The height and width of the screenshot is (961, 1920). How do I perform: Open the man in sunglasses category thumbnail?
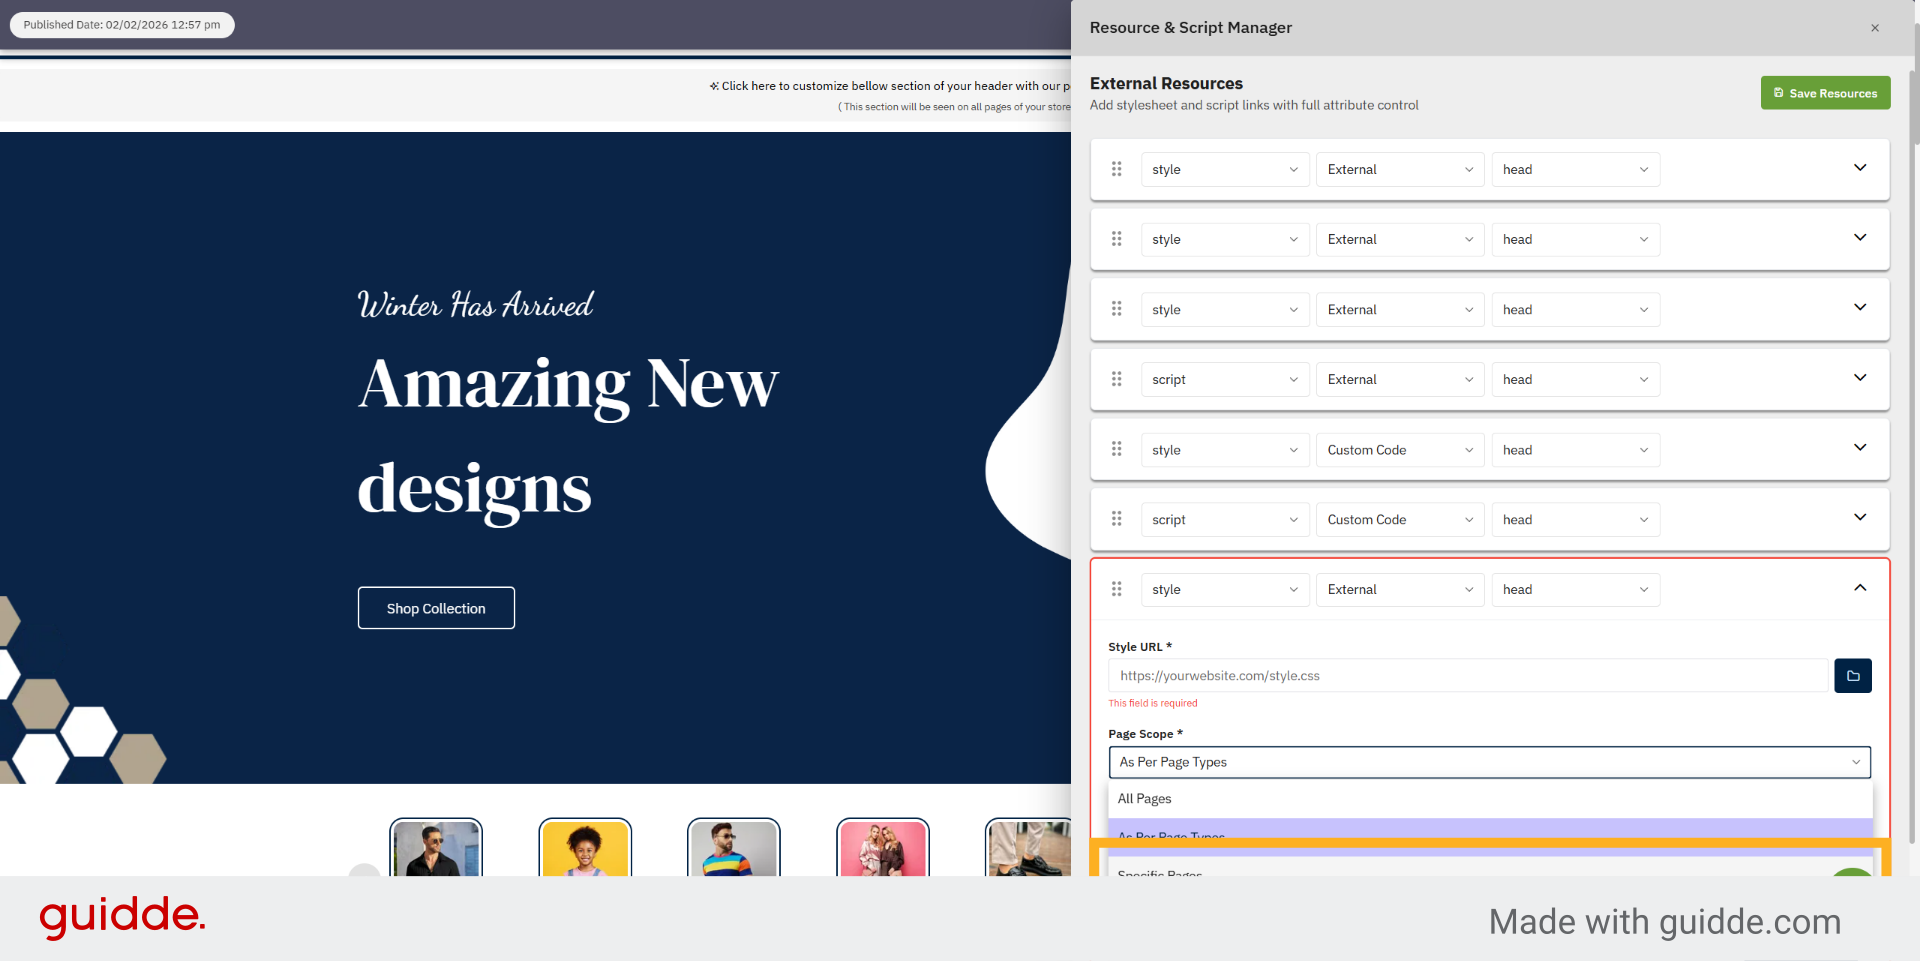(436, 848)
